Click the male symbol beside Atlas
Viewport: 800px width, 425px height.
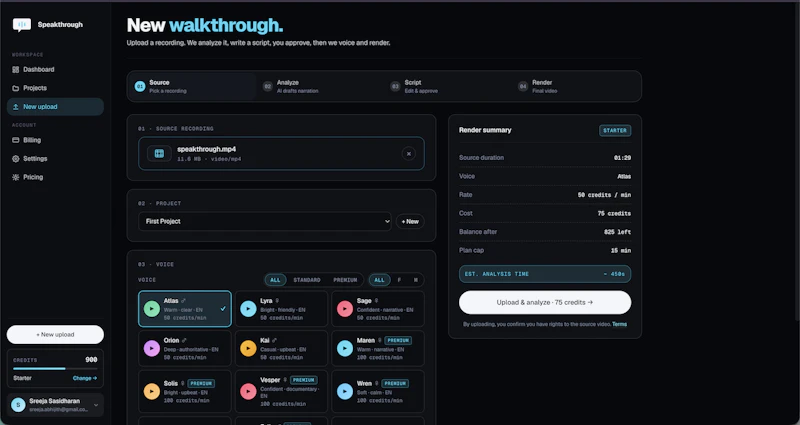click(x=184, y=301)
